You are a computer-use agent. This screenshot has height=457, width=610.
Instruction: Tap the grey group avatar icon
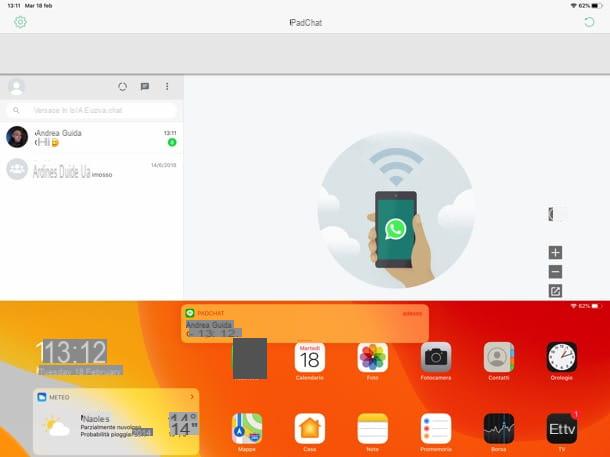coord(17,169)
